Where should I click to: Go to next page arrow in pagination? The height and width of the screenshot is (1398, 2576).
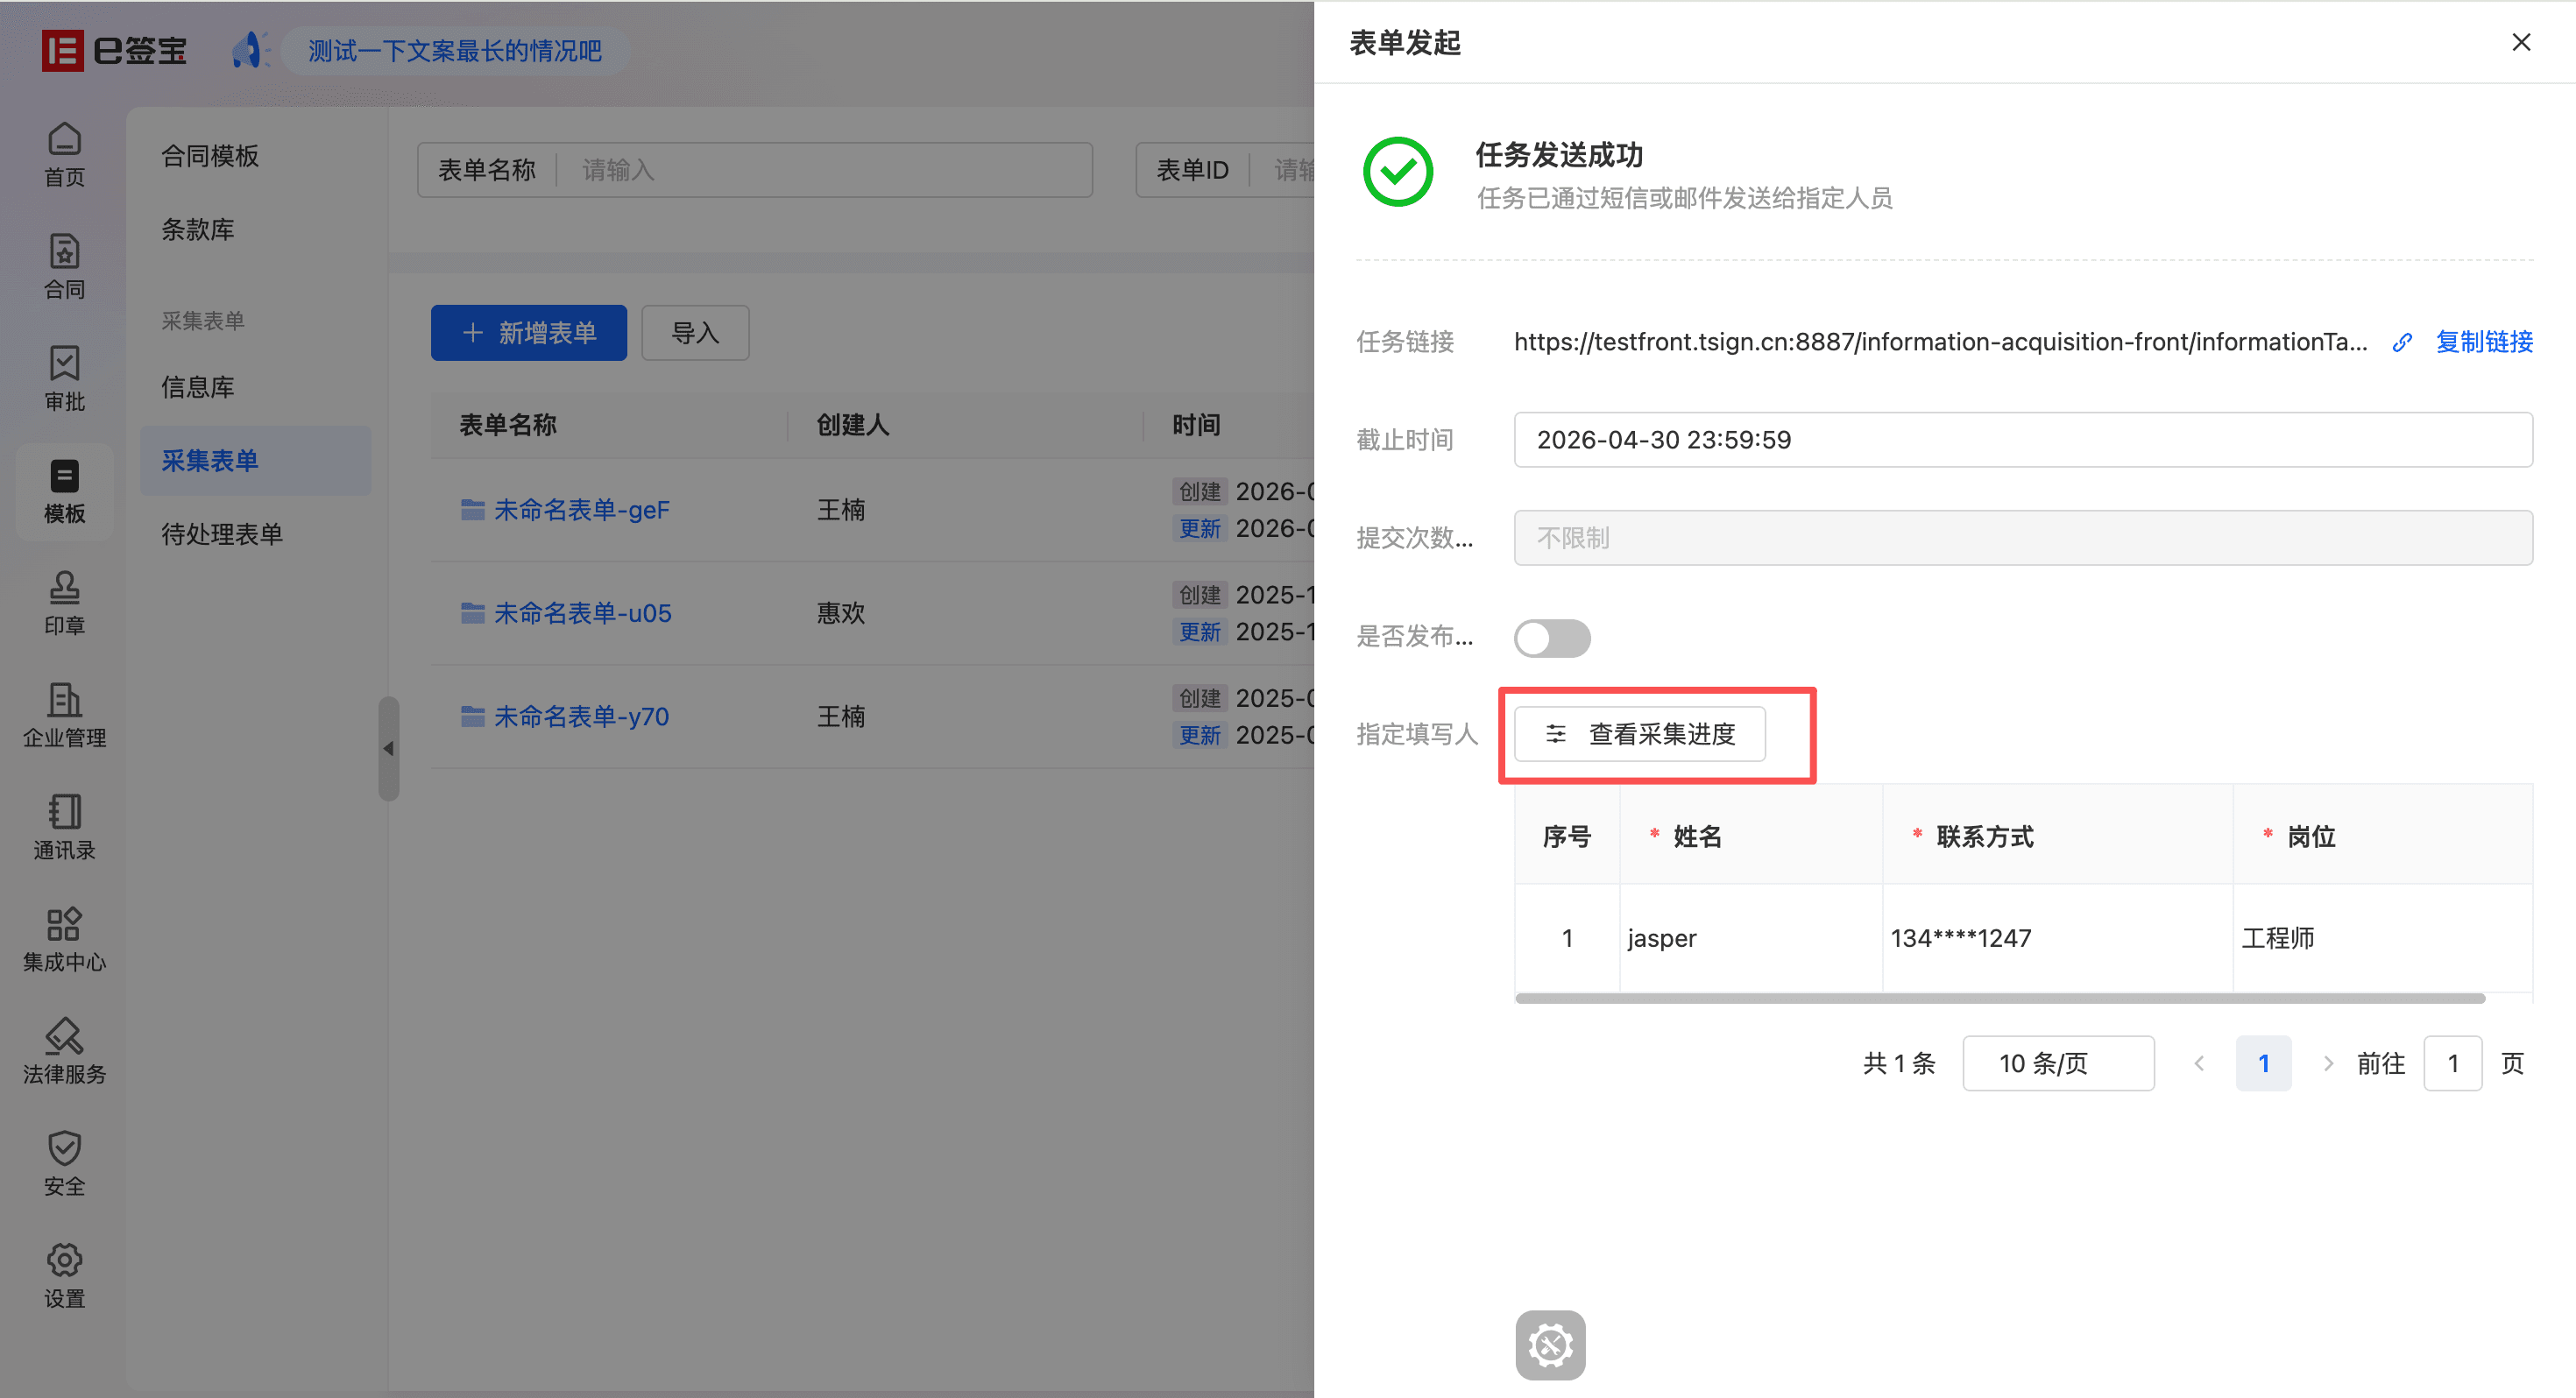pos(2328,1063)
